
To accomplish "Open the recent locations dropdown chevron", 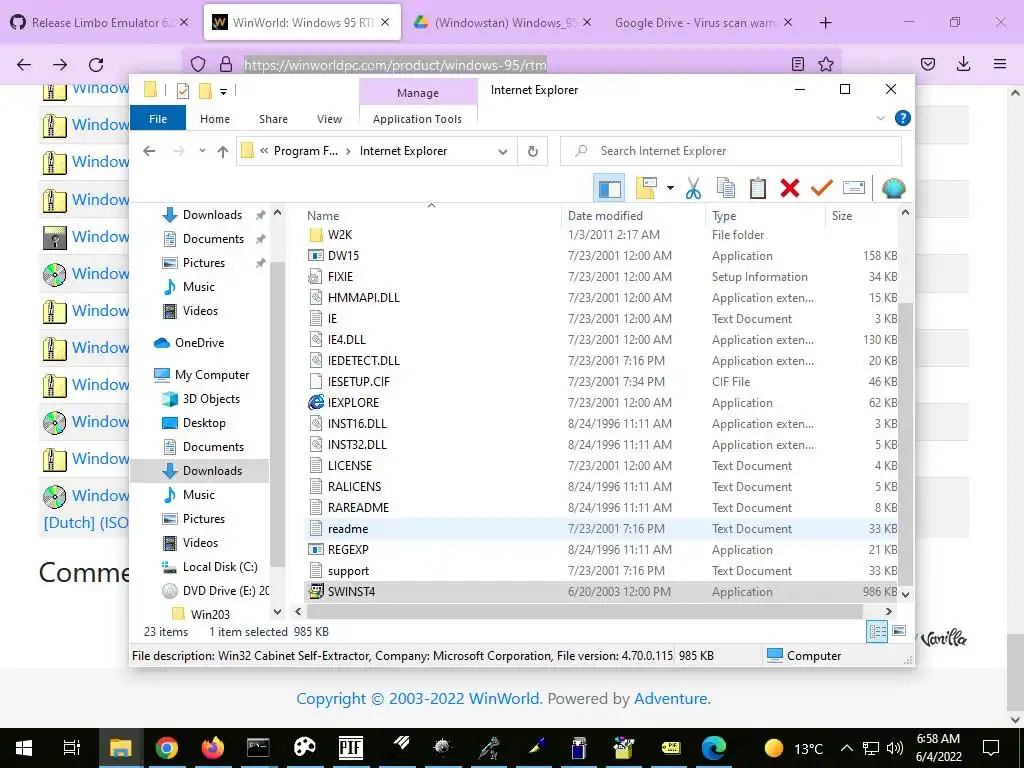I will (202, 151).
